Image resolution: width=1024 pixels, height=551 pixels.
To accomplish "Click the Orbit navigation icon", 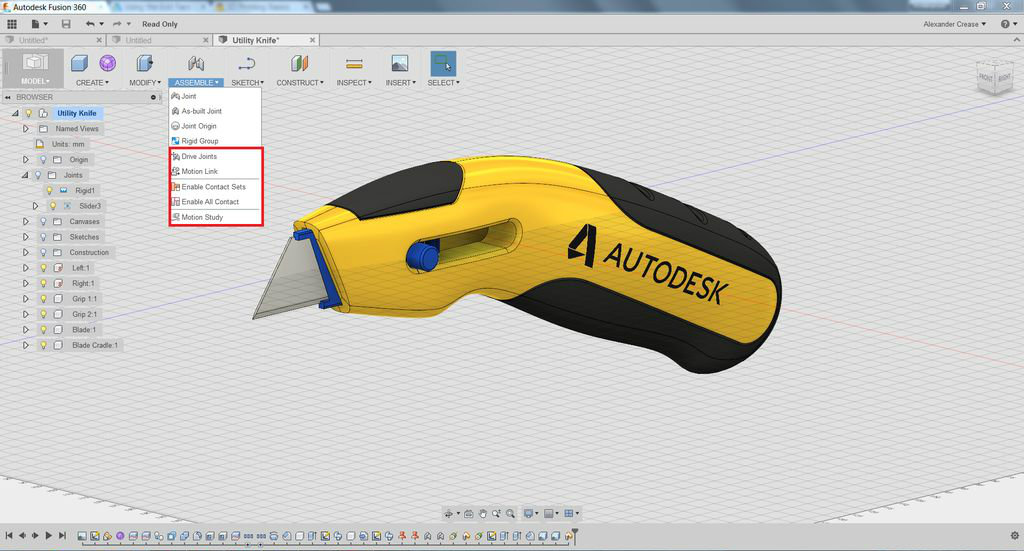I will click(451, 514).
